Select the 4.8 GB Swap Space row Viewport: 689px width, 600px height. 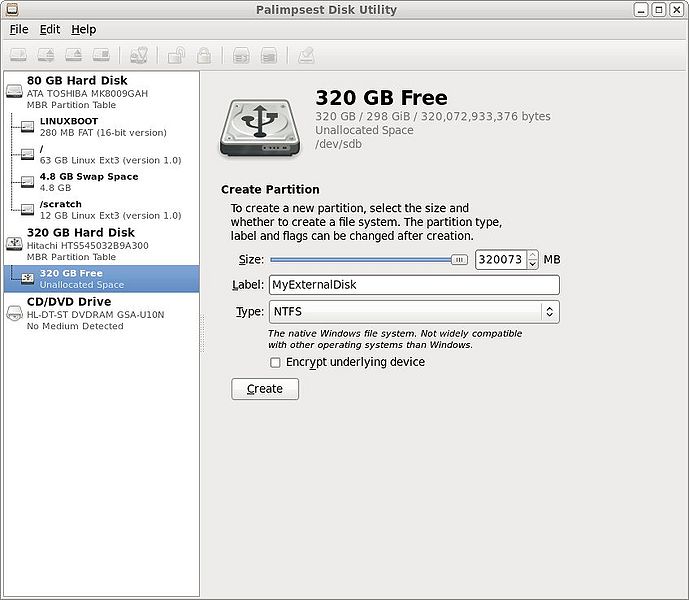(102, 182)
